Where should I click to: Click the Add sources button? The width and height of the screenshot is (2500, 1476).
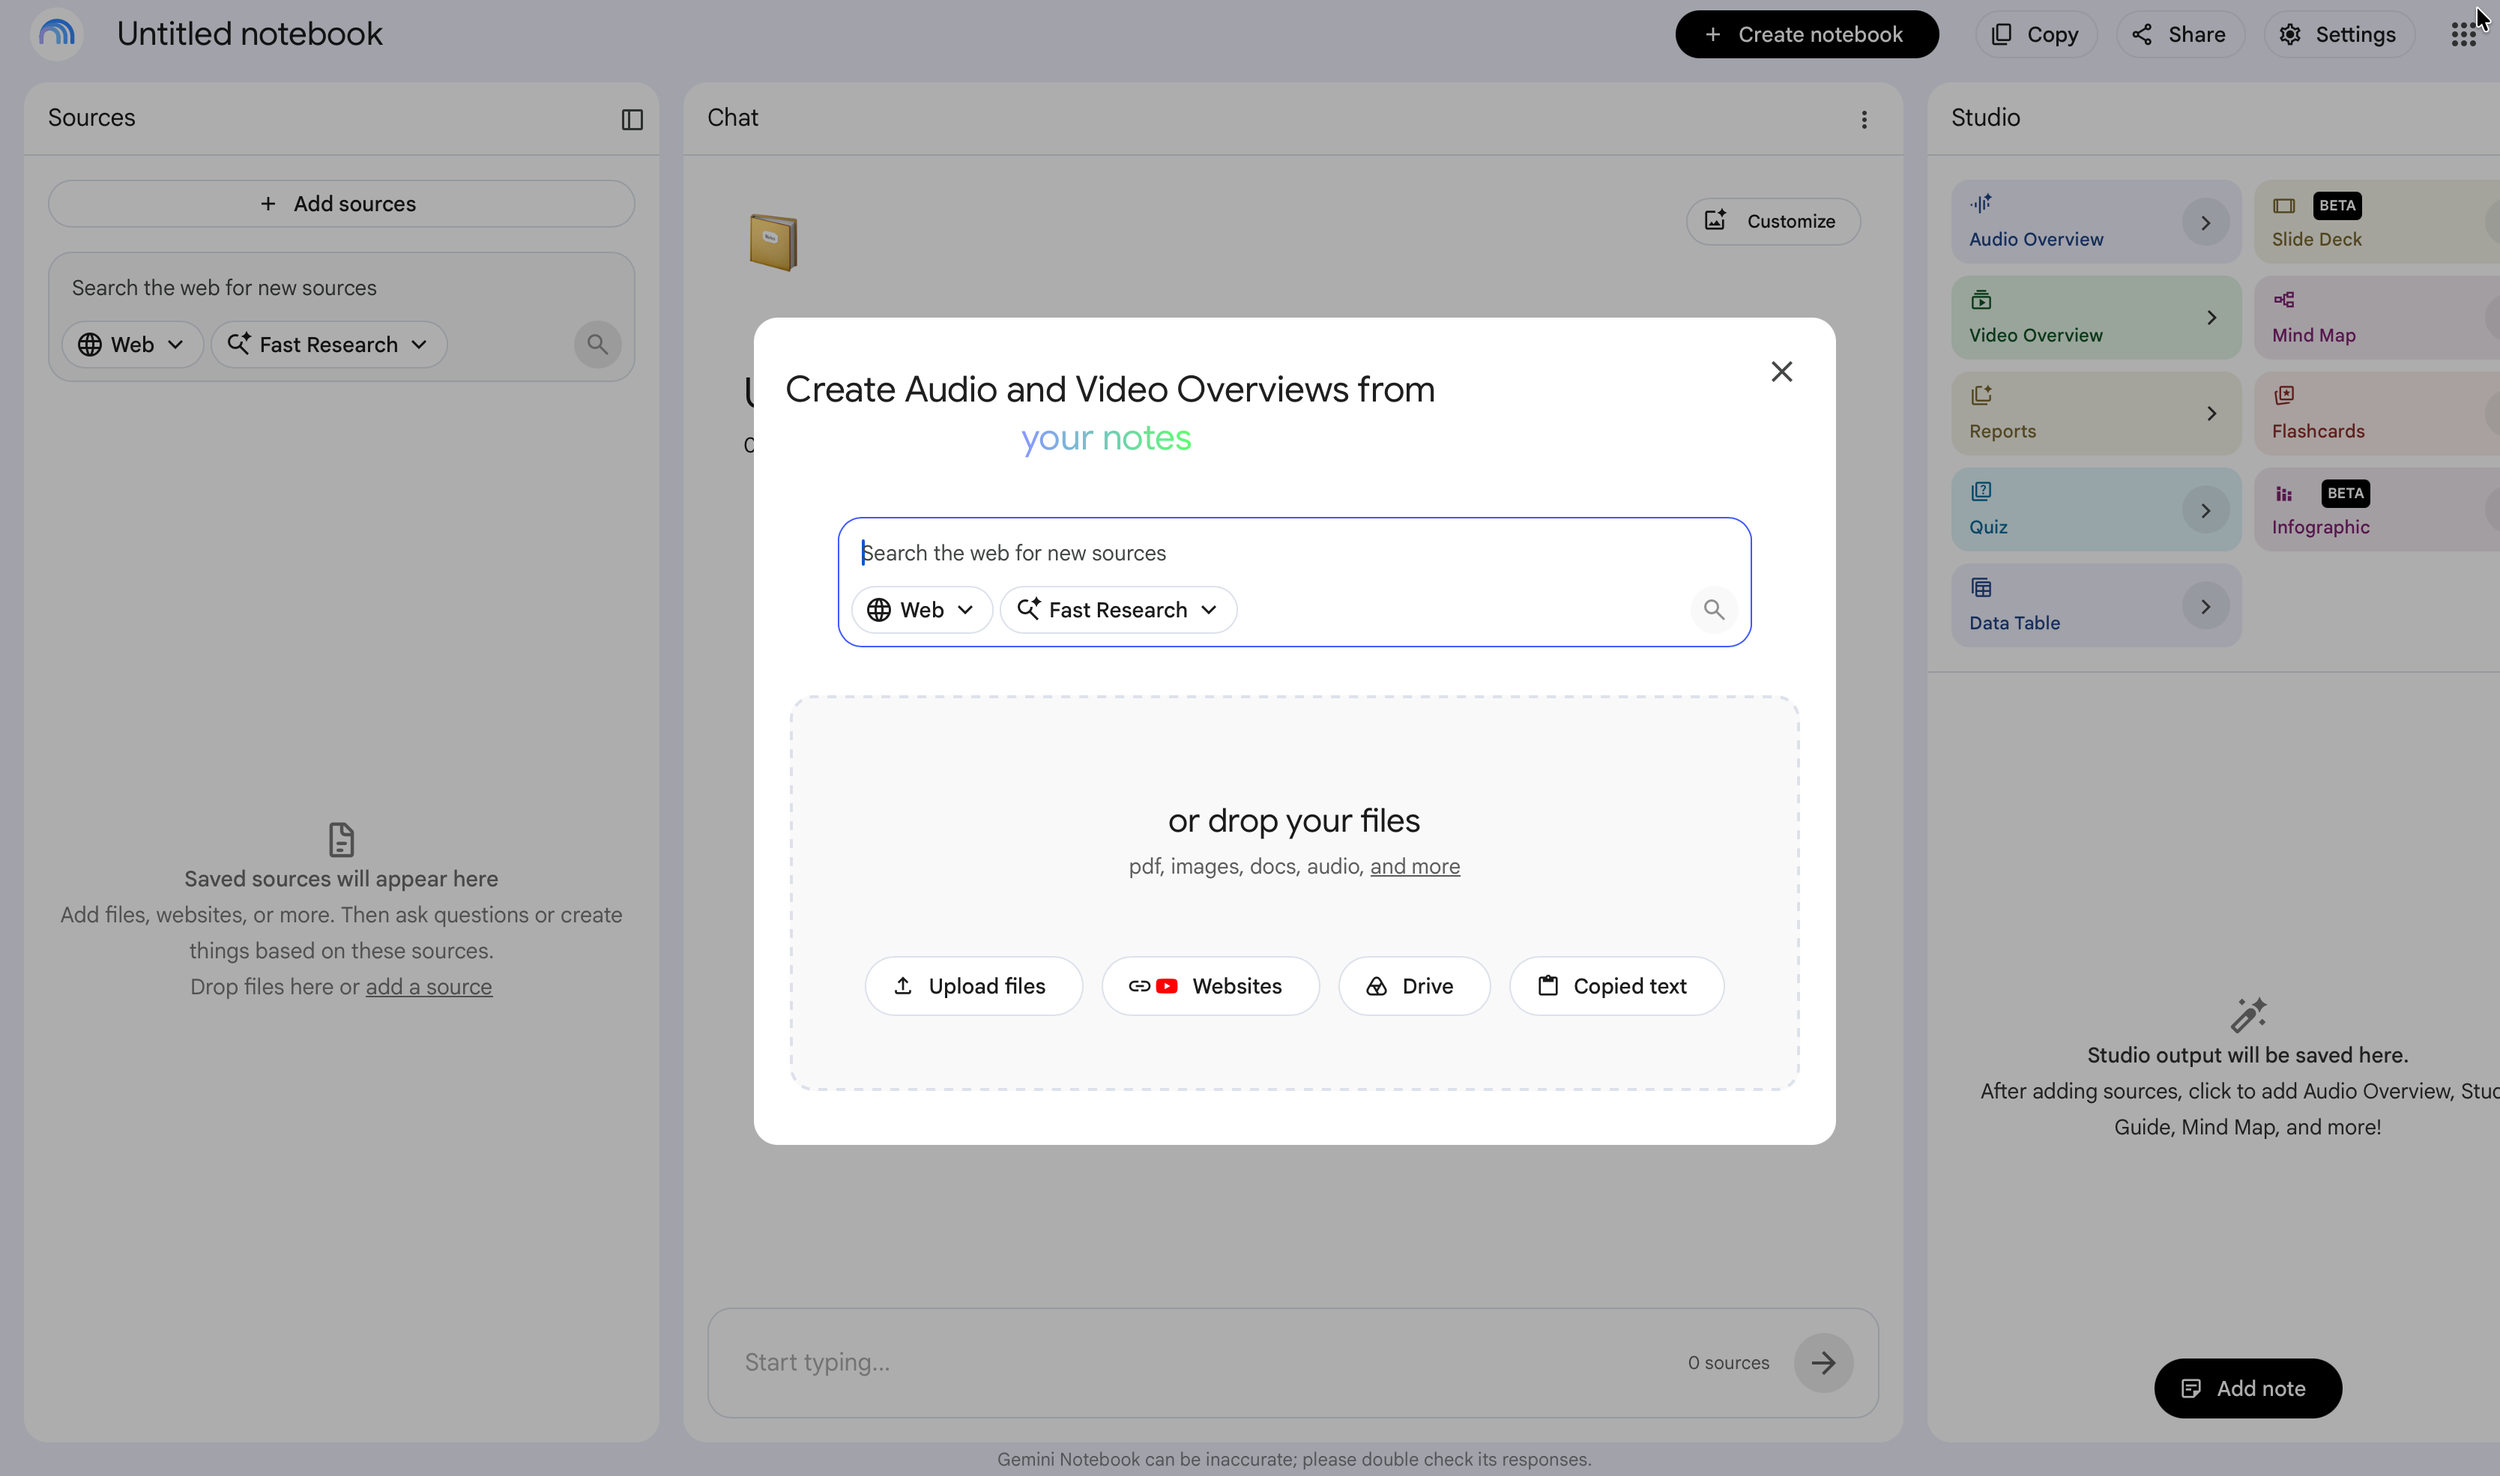(x=341, y=203)
